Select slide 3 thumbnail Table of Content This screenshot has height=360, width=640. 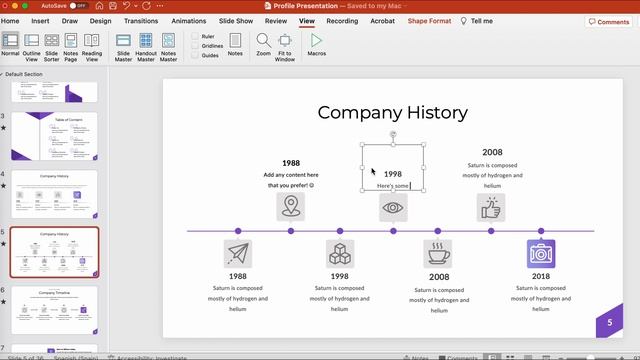54,136
